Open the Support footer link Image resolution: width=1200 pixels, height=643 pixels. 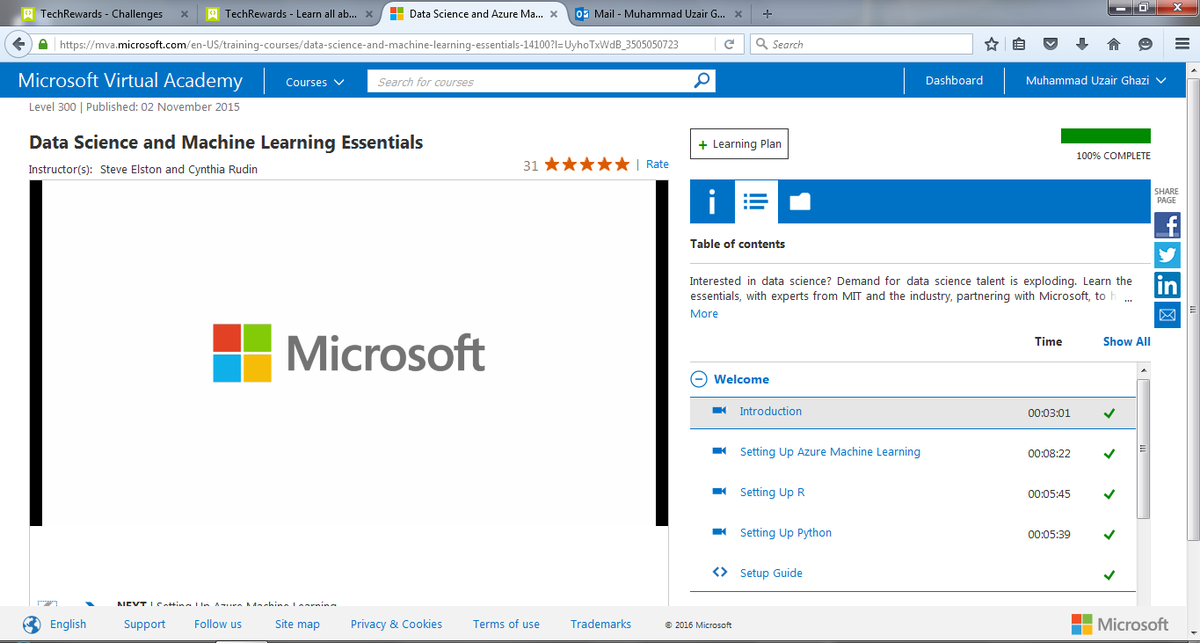pyautogui.click(x=145, y=624)
